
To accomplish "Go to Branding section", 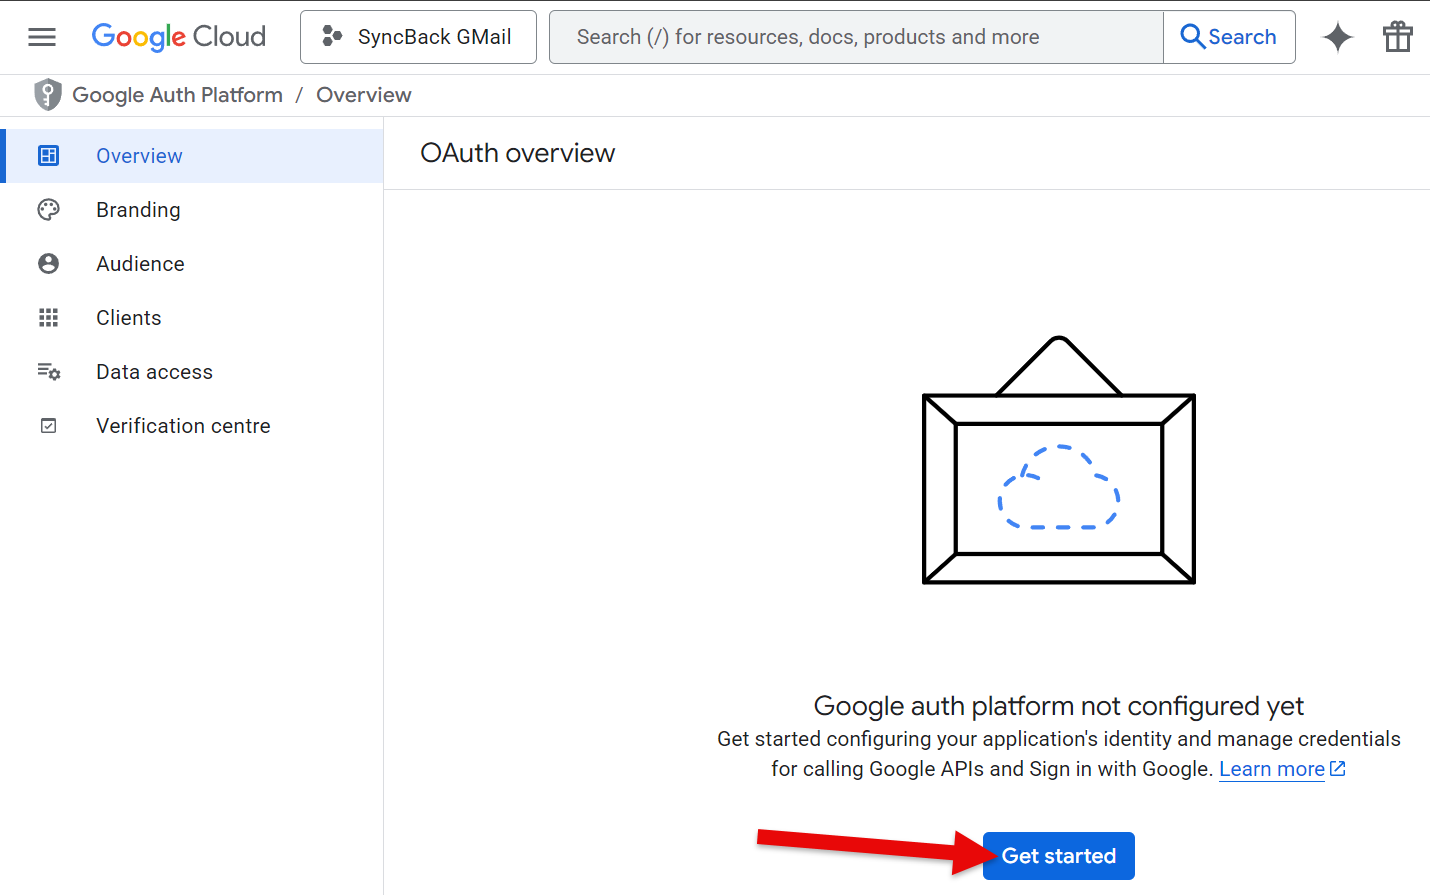I will pos(138,210).
